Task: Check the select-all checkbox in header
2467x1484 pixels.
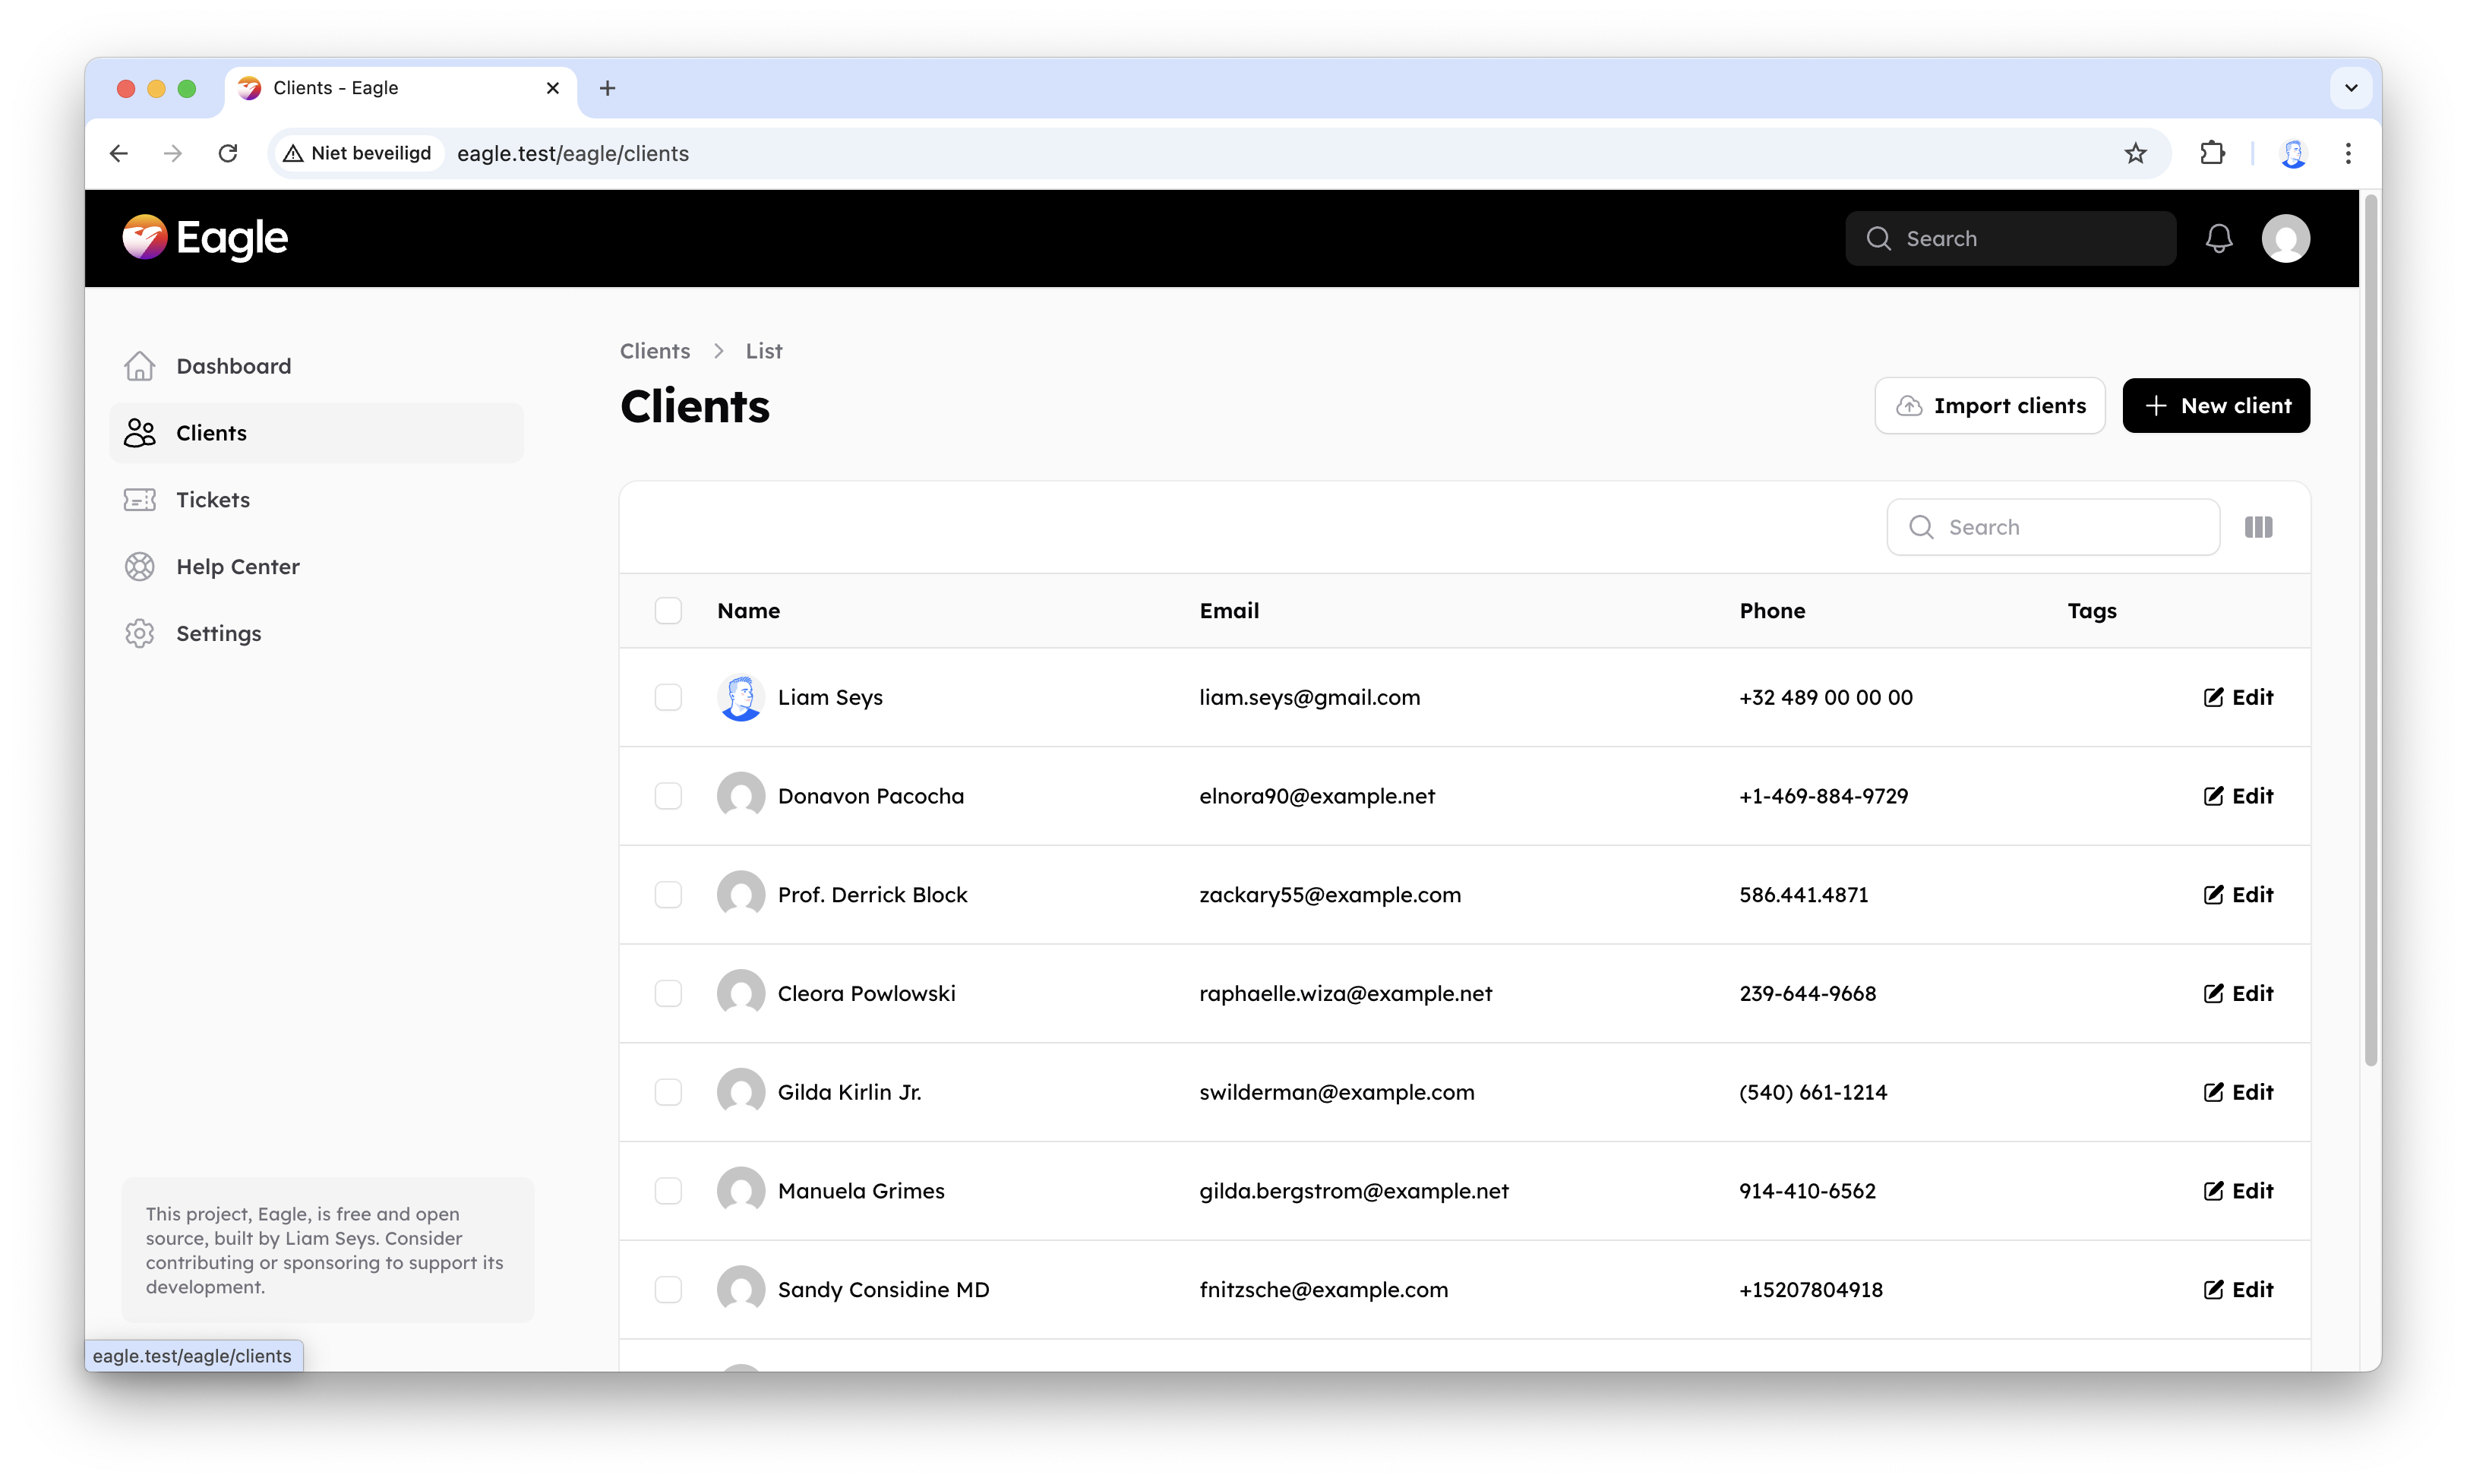Action: tap(668, 611)
